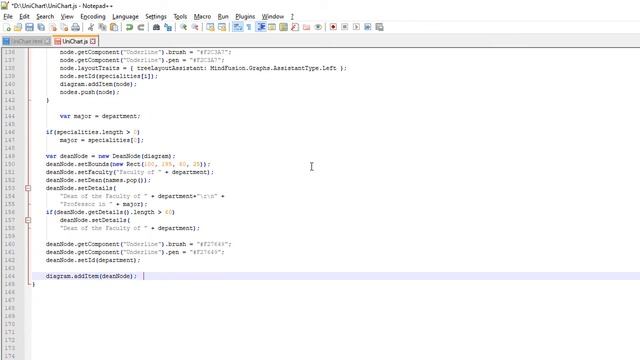640x360 pixels.
Task: Open User Defined Language dialog icon
Action: pyautogui.click(x=272, y=27)
